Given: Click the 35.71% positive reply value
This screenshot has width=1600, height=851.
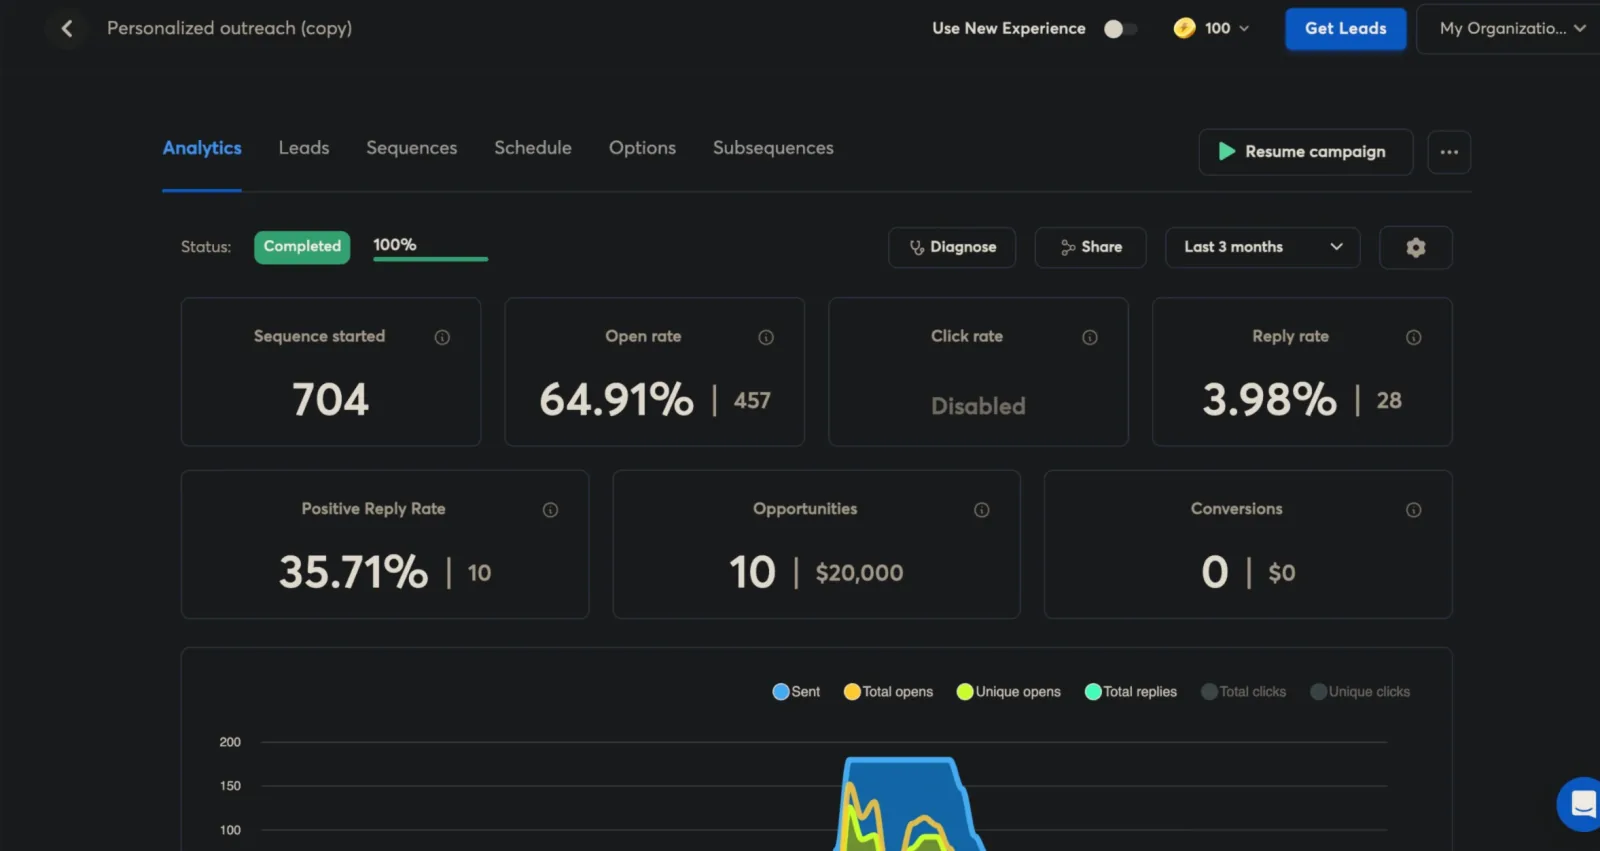Looking at the screenshot, I should 353,572.
